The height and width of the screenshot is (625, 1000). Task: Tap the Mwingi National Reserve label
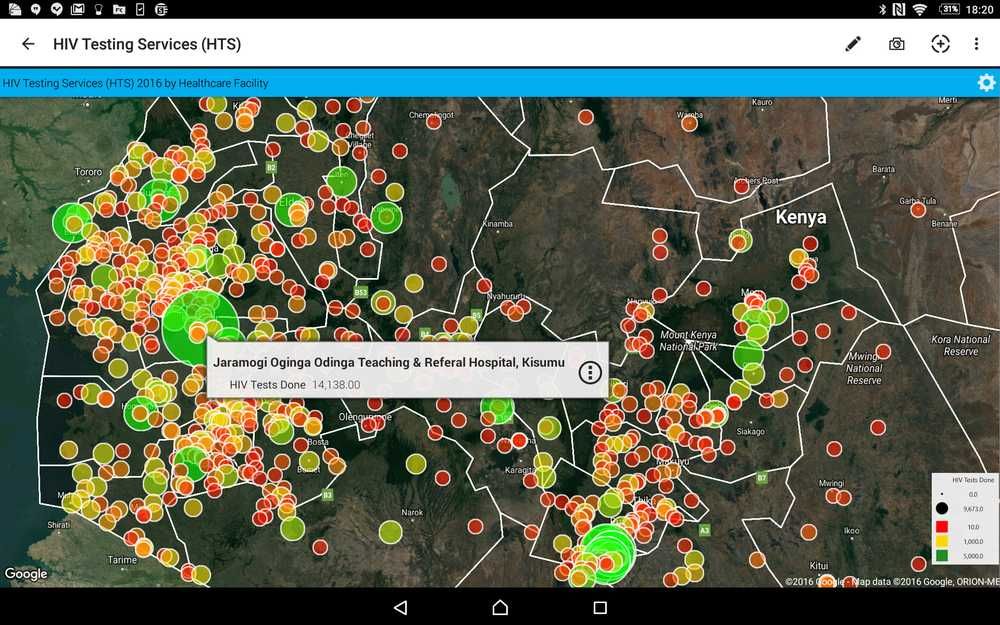pos(864,368)
